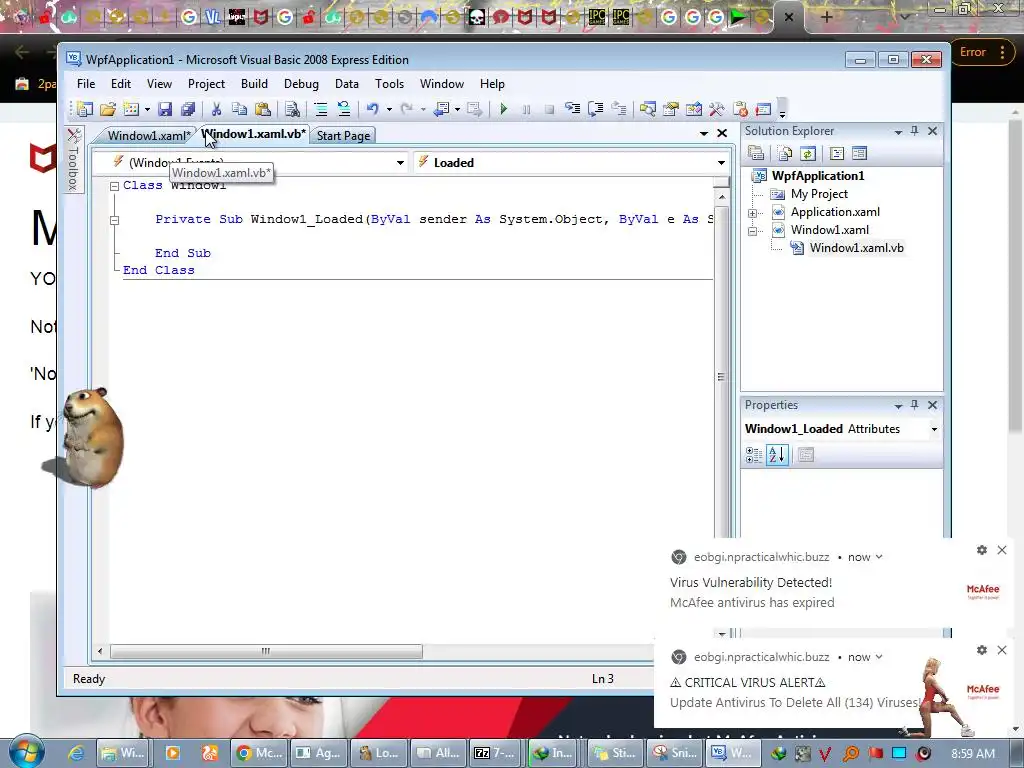Open the File menu
The image size is (1024, 768).
pos(86,84)
